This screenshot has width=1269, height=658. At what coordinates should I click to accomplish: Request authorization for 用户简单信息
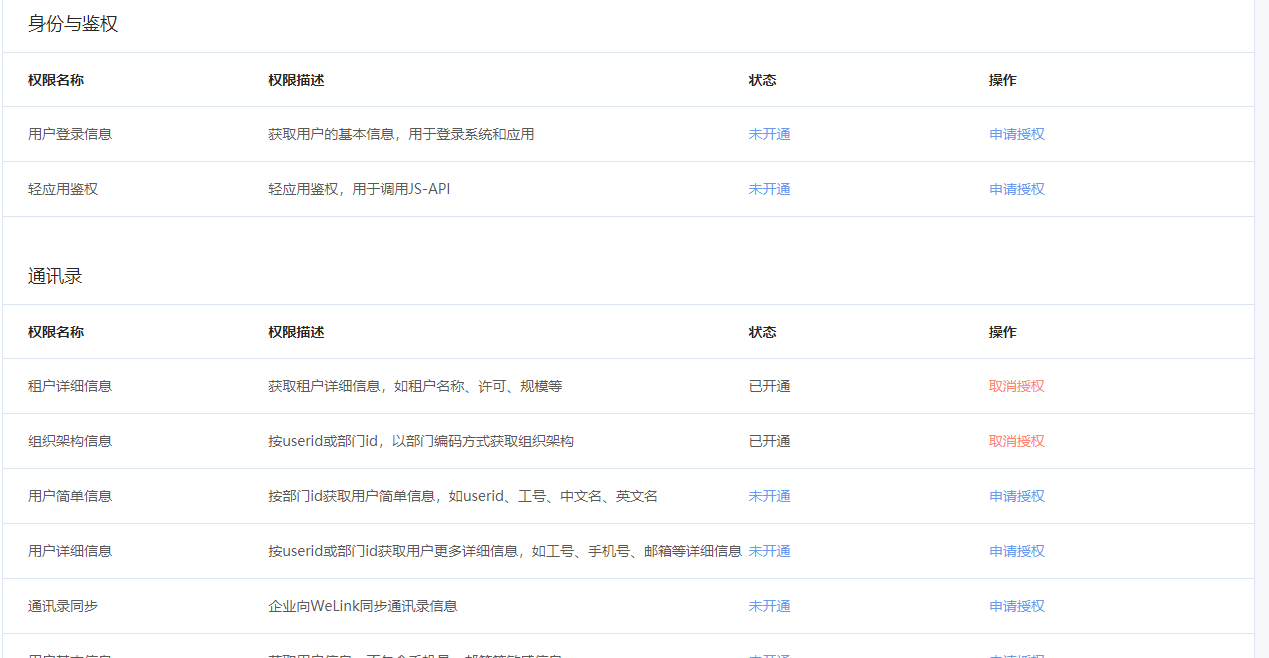(x=1017, y=496)
